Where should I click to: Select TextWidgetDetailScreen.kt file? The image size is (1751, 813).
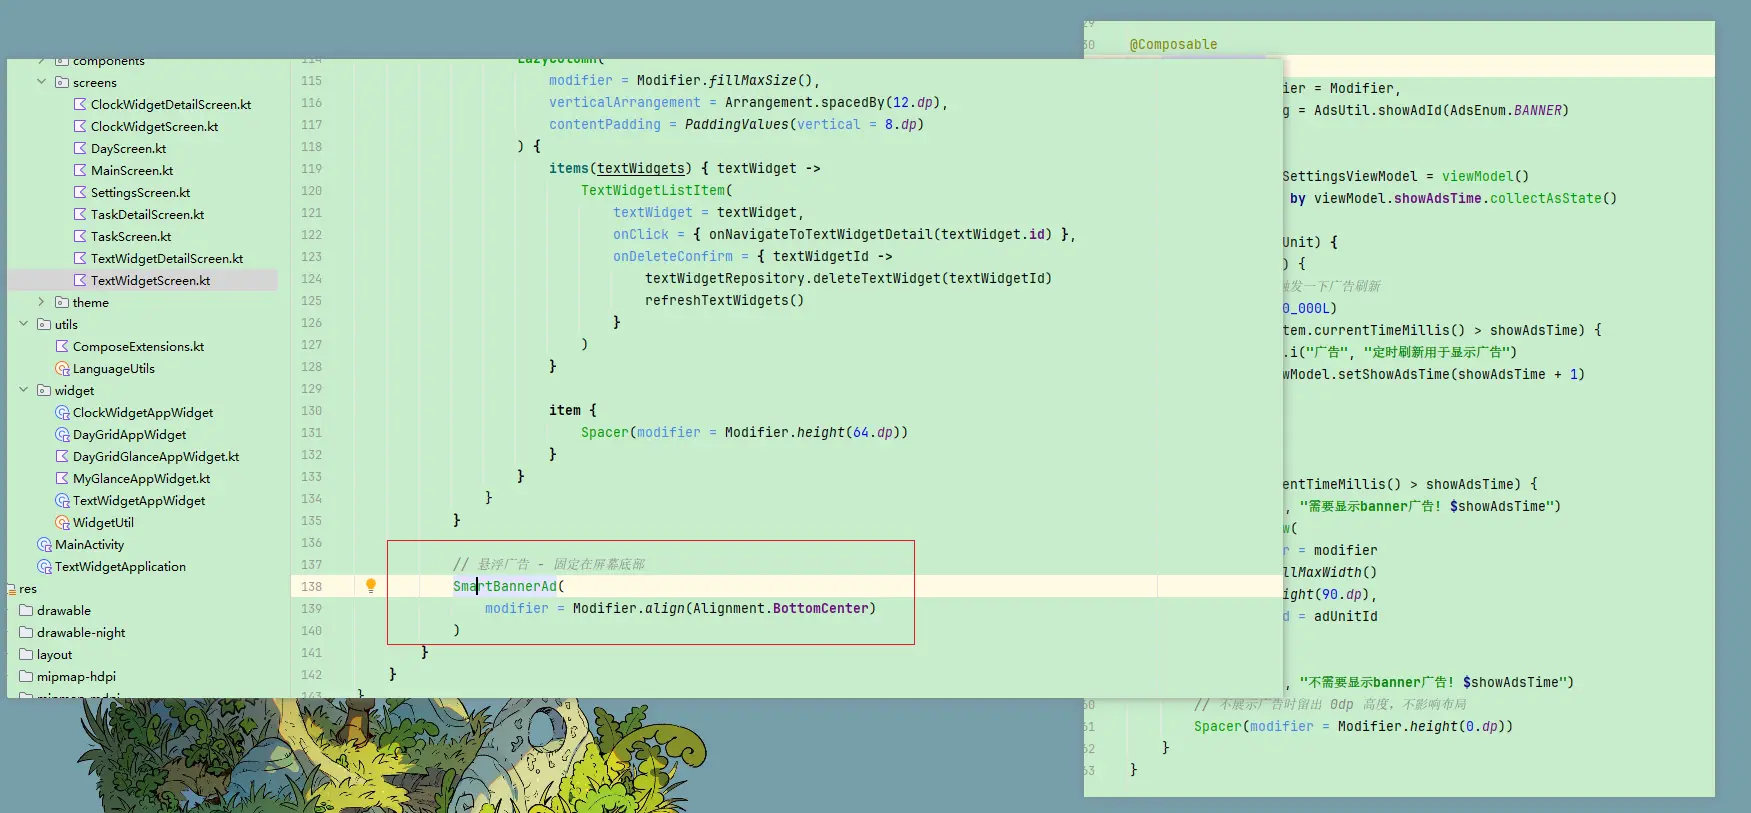coord(166,259)
